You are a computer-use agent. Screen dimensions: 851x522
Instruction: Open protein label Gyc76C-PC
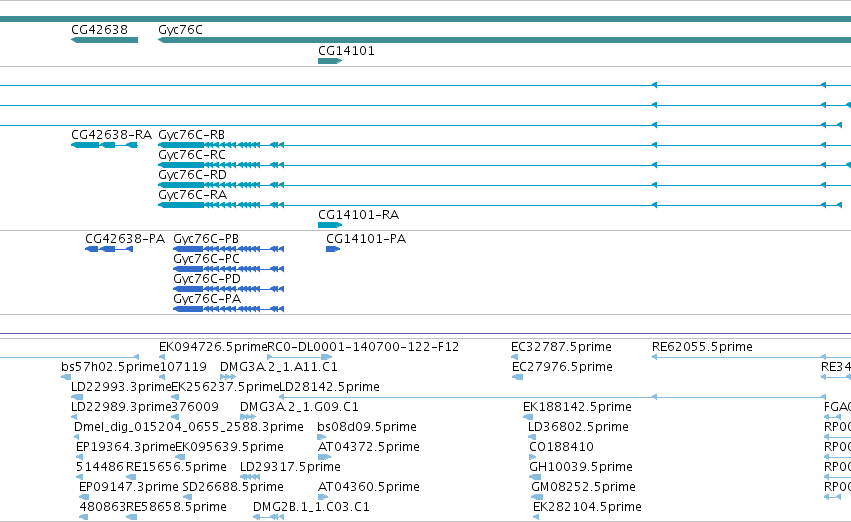[206, 259]
